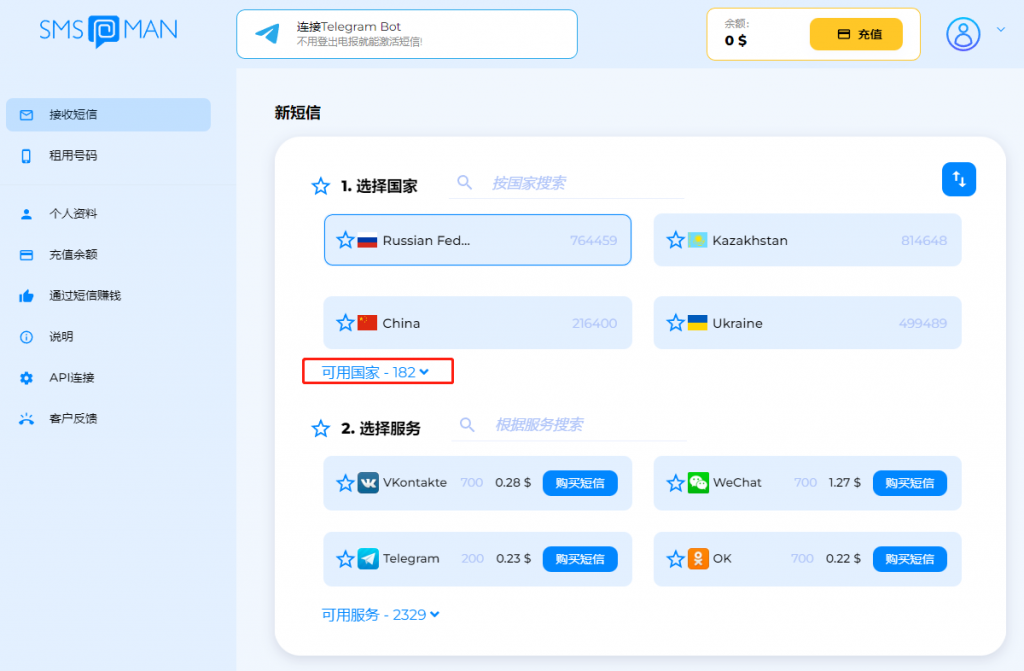The height and width of the screenshot is (671, 1024).
Task: Click the Ukraine flag icon
Action: tap(697, 323)
